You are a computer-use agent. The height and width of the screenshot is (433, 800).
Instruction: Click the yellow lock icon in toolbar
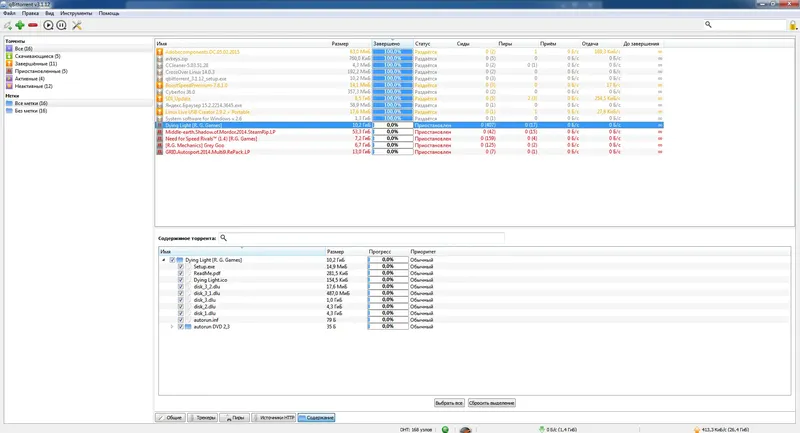793,25
